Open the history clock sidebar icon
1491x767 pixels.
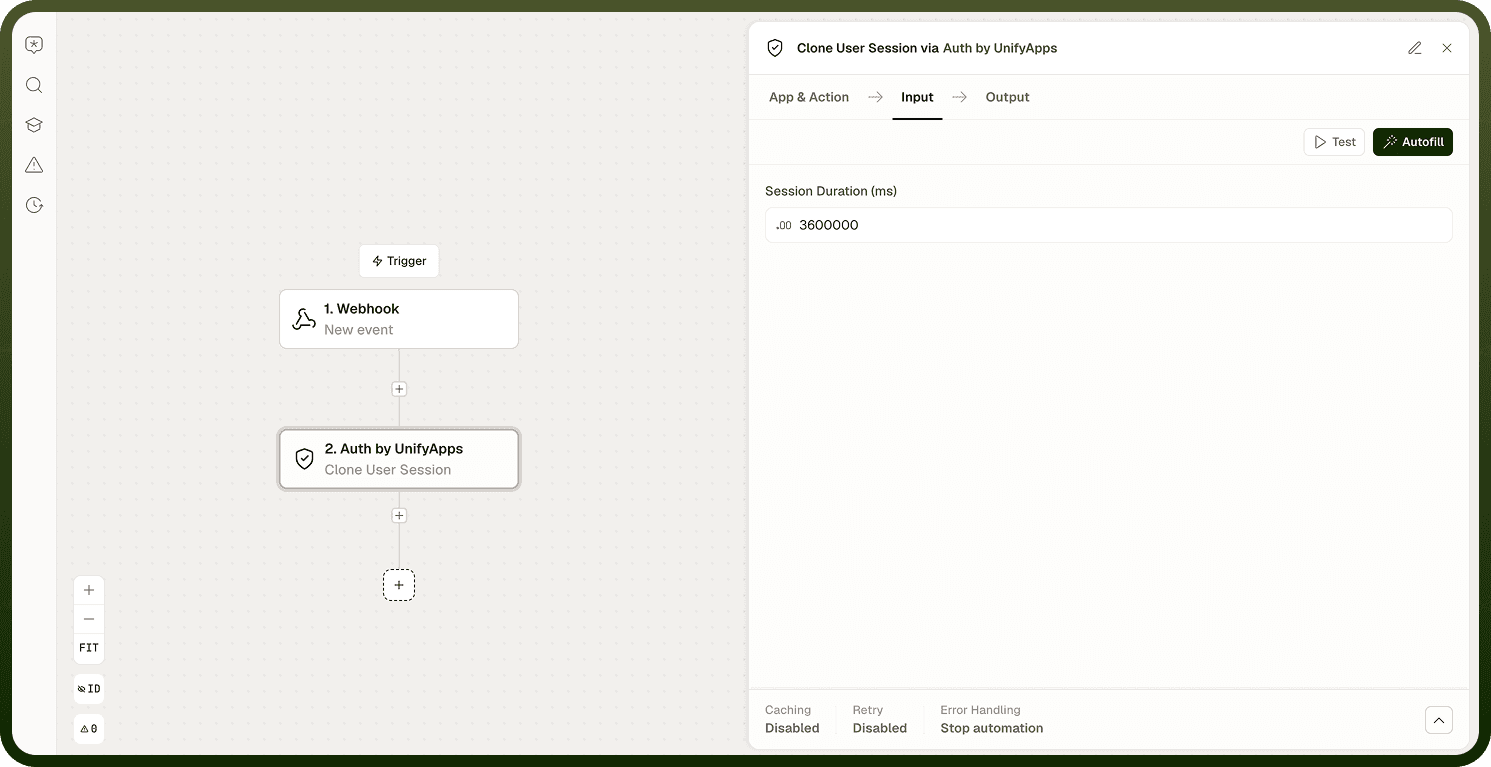34,205
